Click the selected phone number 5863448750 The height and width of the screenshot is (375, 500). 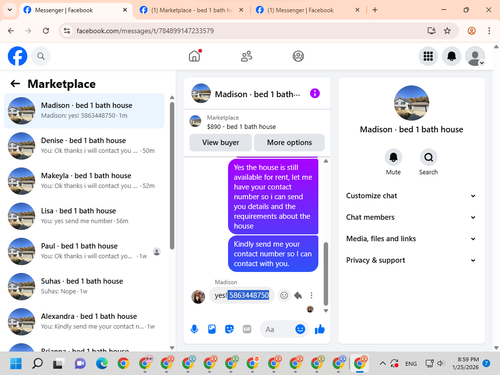coord(249,295)
